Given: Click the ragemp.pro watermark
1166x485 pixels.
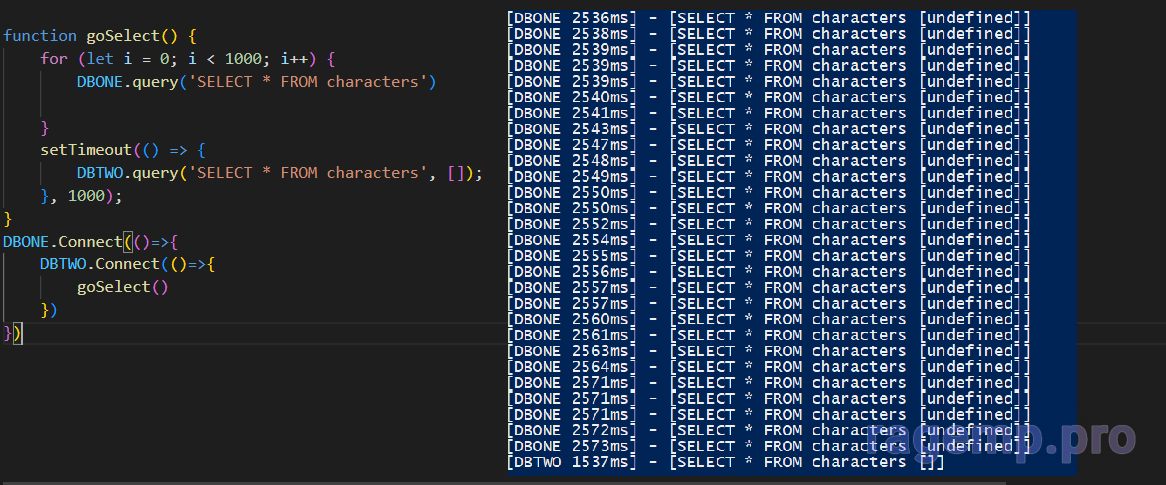Looking at the screenshot, I should [x=1000, y=439].
